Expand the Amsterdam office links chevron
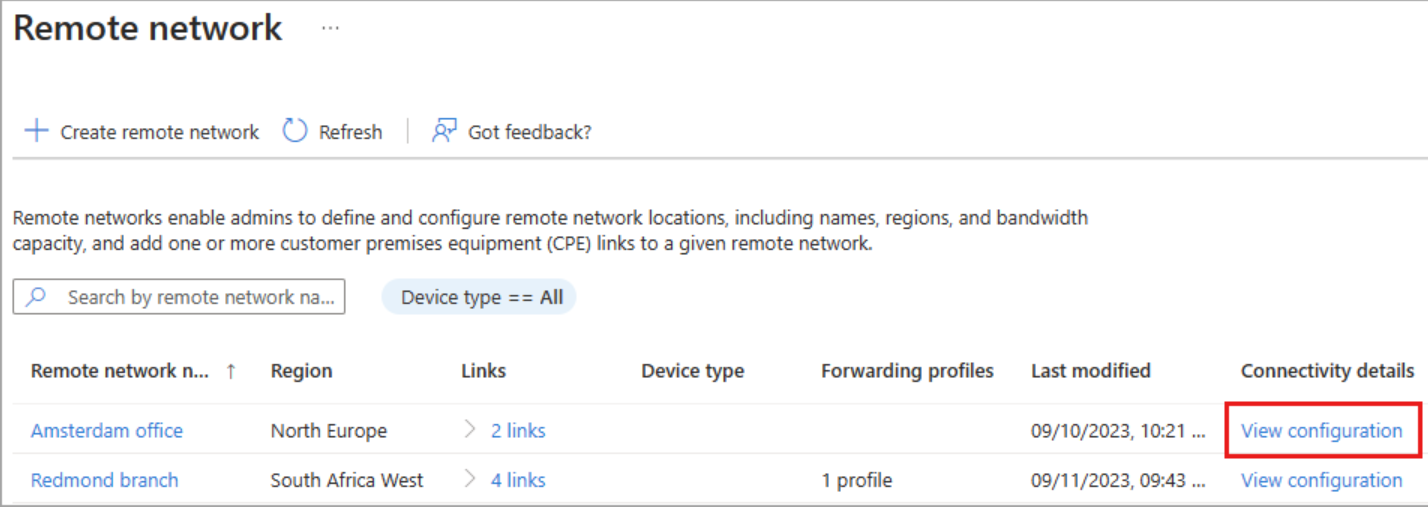Screen dimensions: 1428x507 click(471, 430)
